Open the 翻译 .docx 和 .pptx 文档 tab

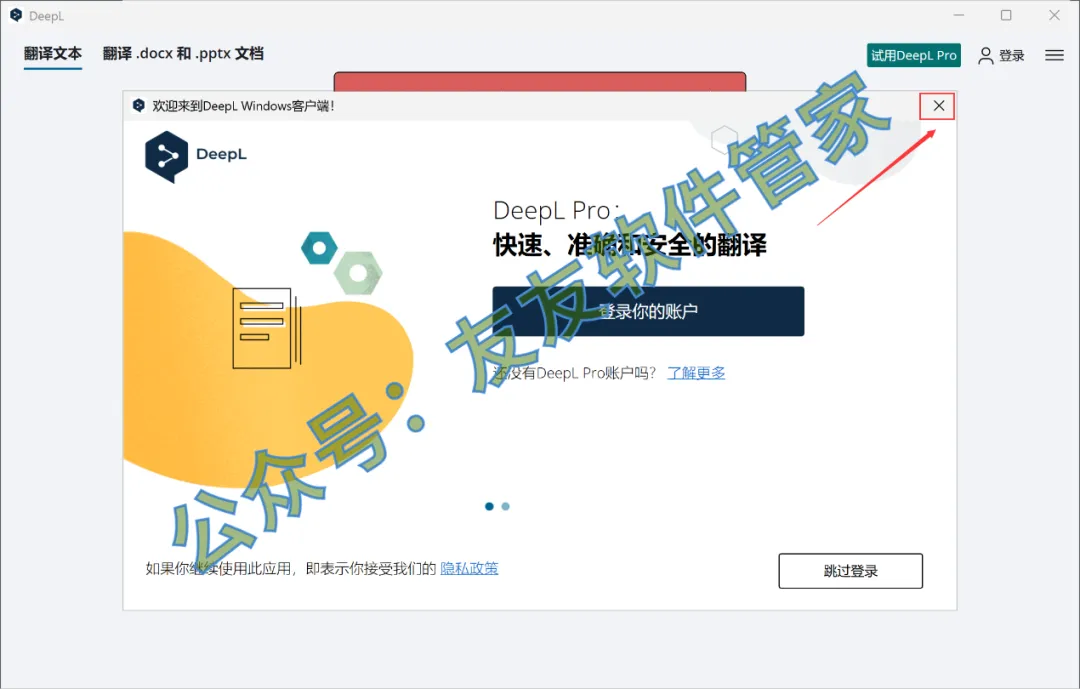(183, 54)
